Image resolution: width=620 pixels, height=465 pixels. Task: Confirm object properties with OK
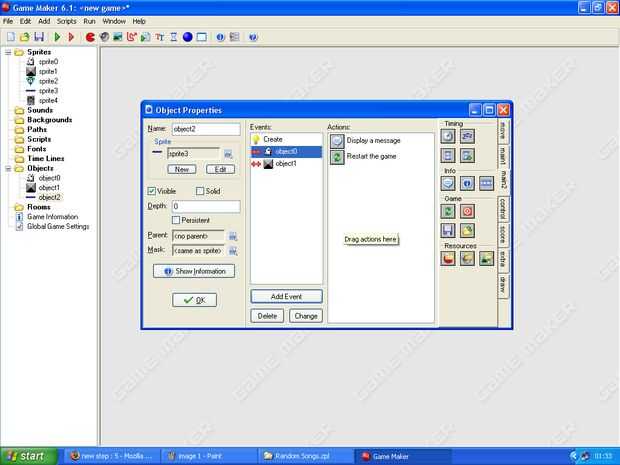195,300
